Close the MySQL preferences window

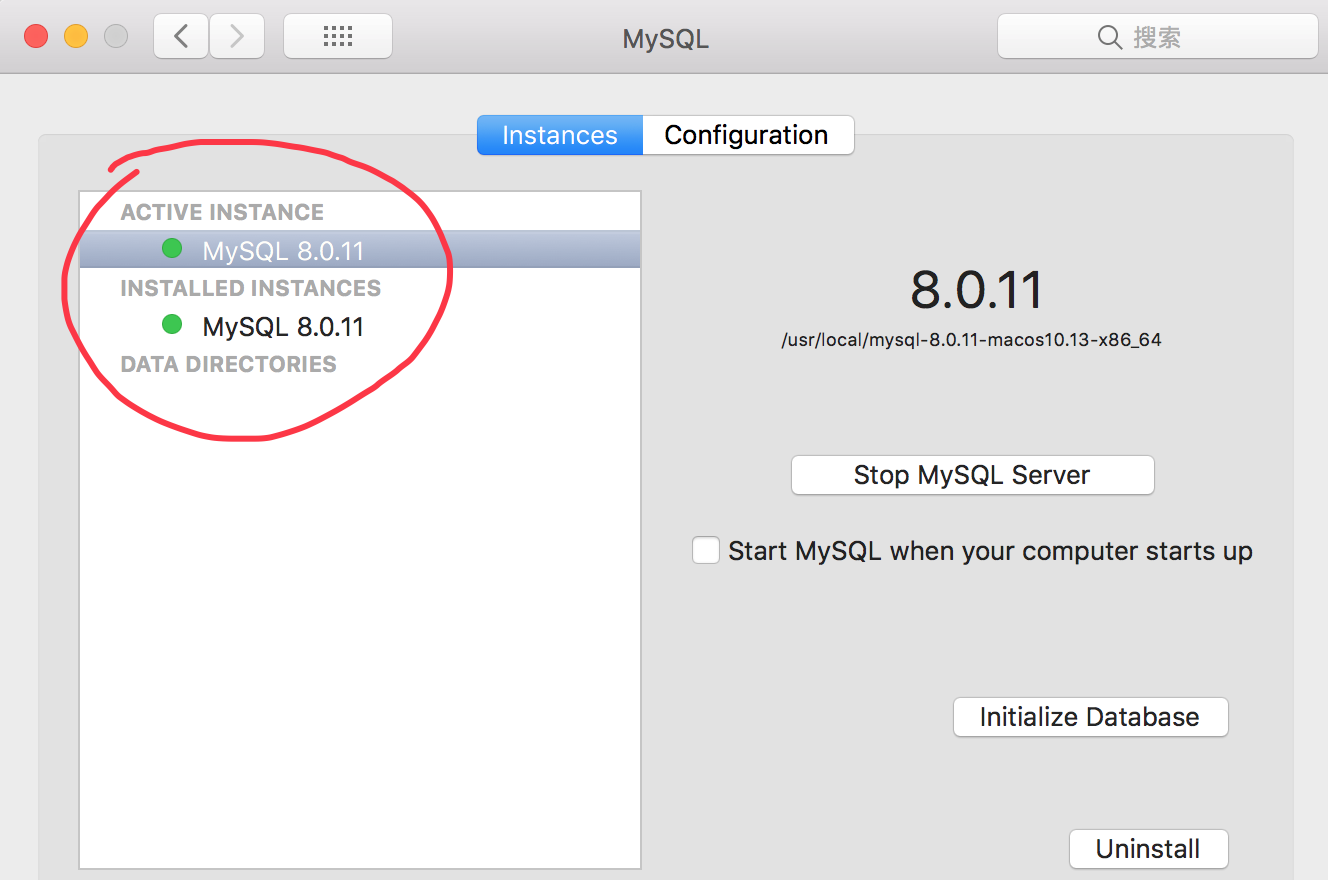click(x=36, y=37)
